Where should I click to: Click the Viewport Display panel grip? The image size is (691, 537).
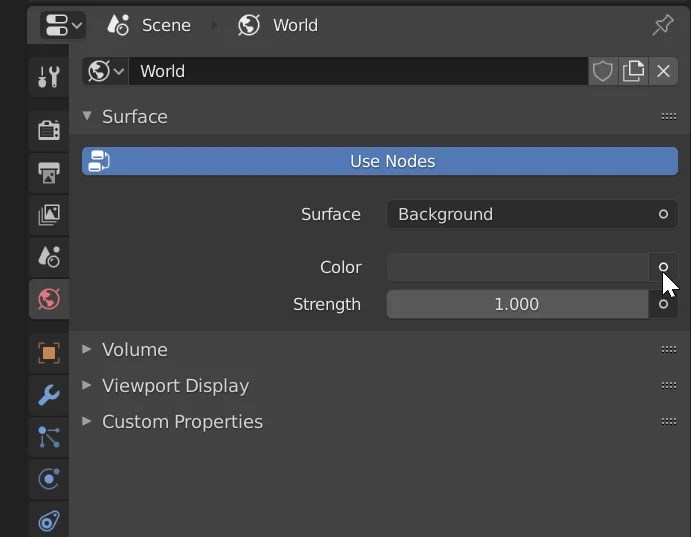pyautogui.click(x=669, y=385)
